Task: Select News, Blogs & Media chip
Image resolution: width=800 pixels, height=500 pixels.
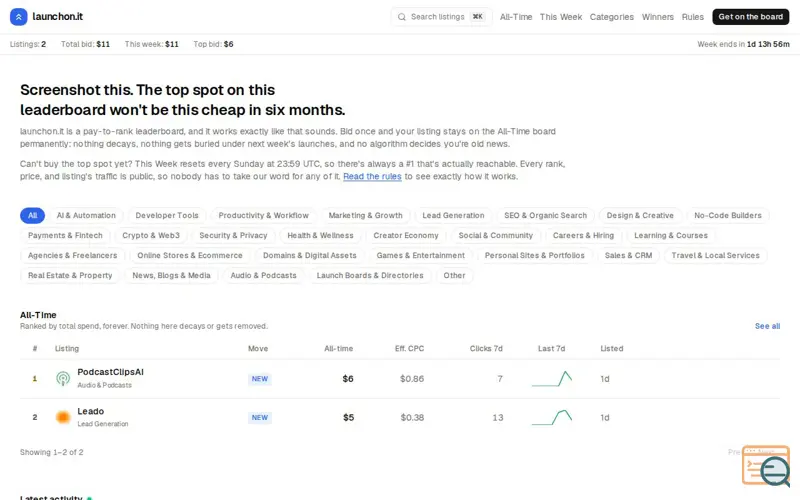Action: point(171,275)
